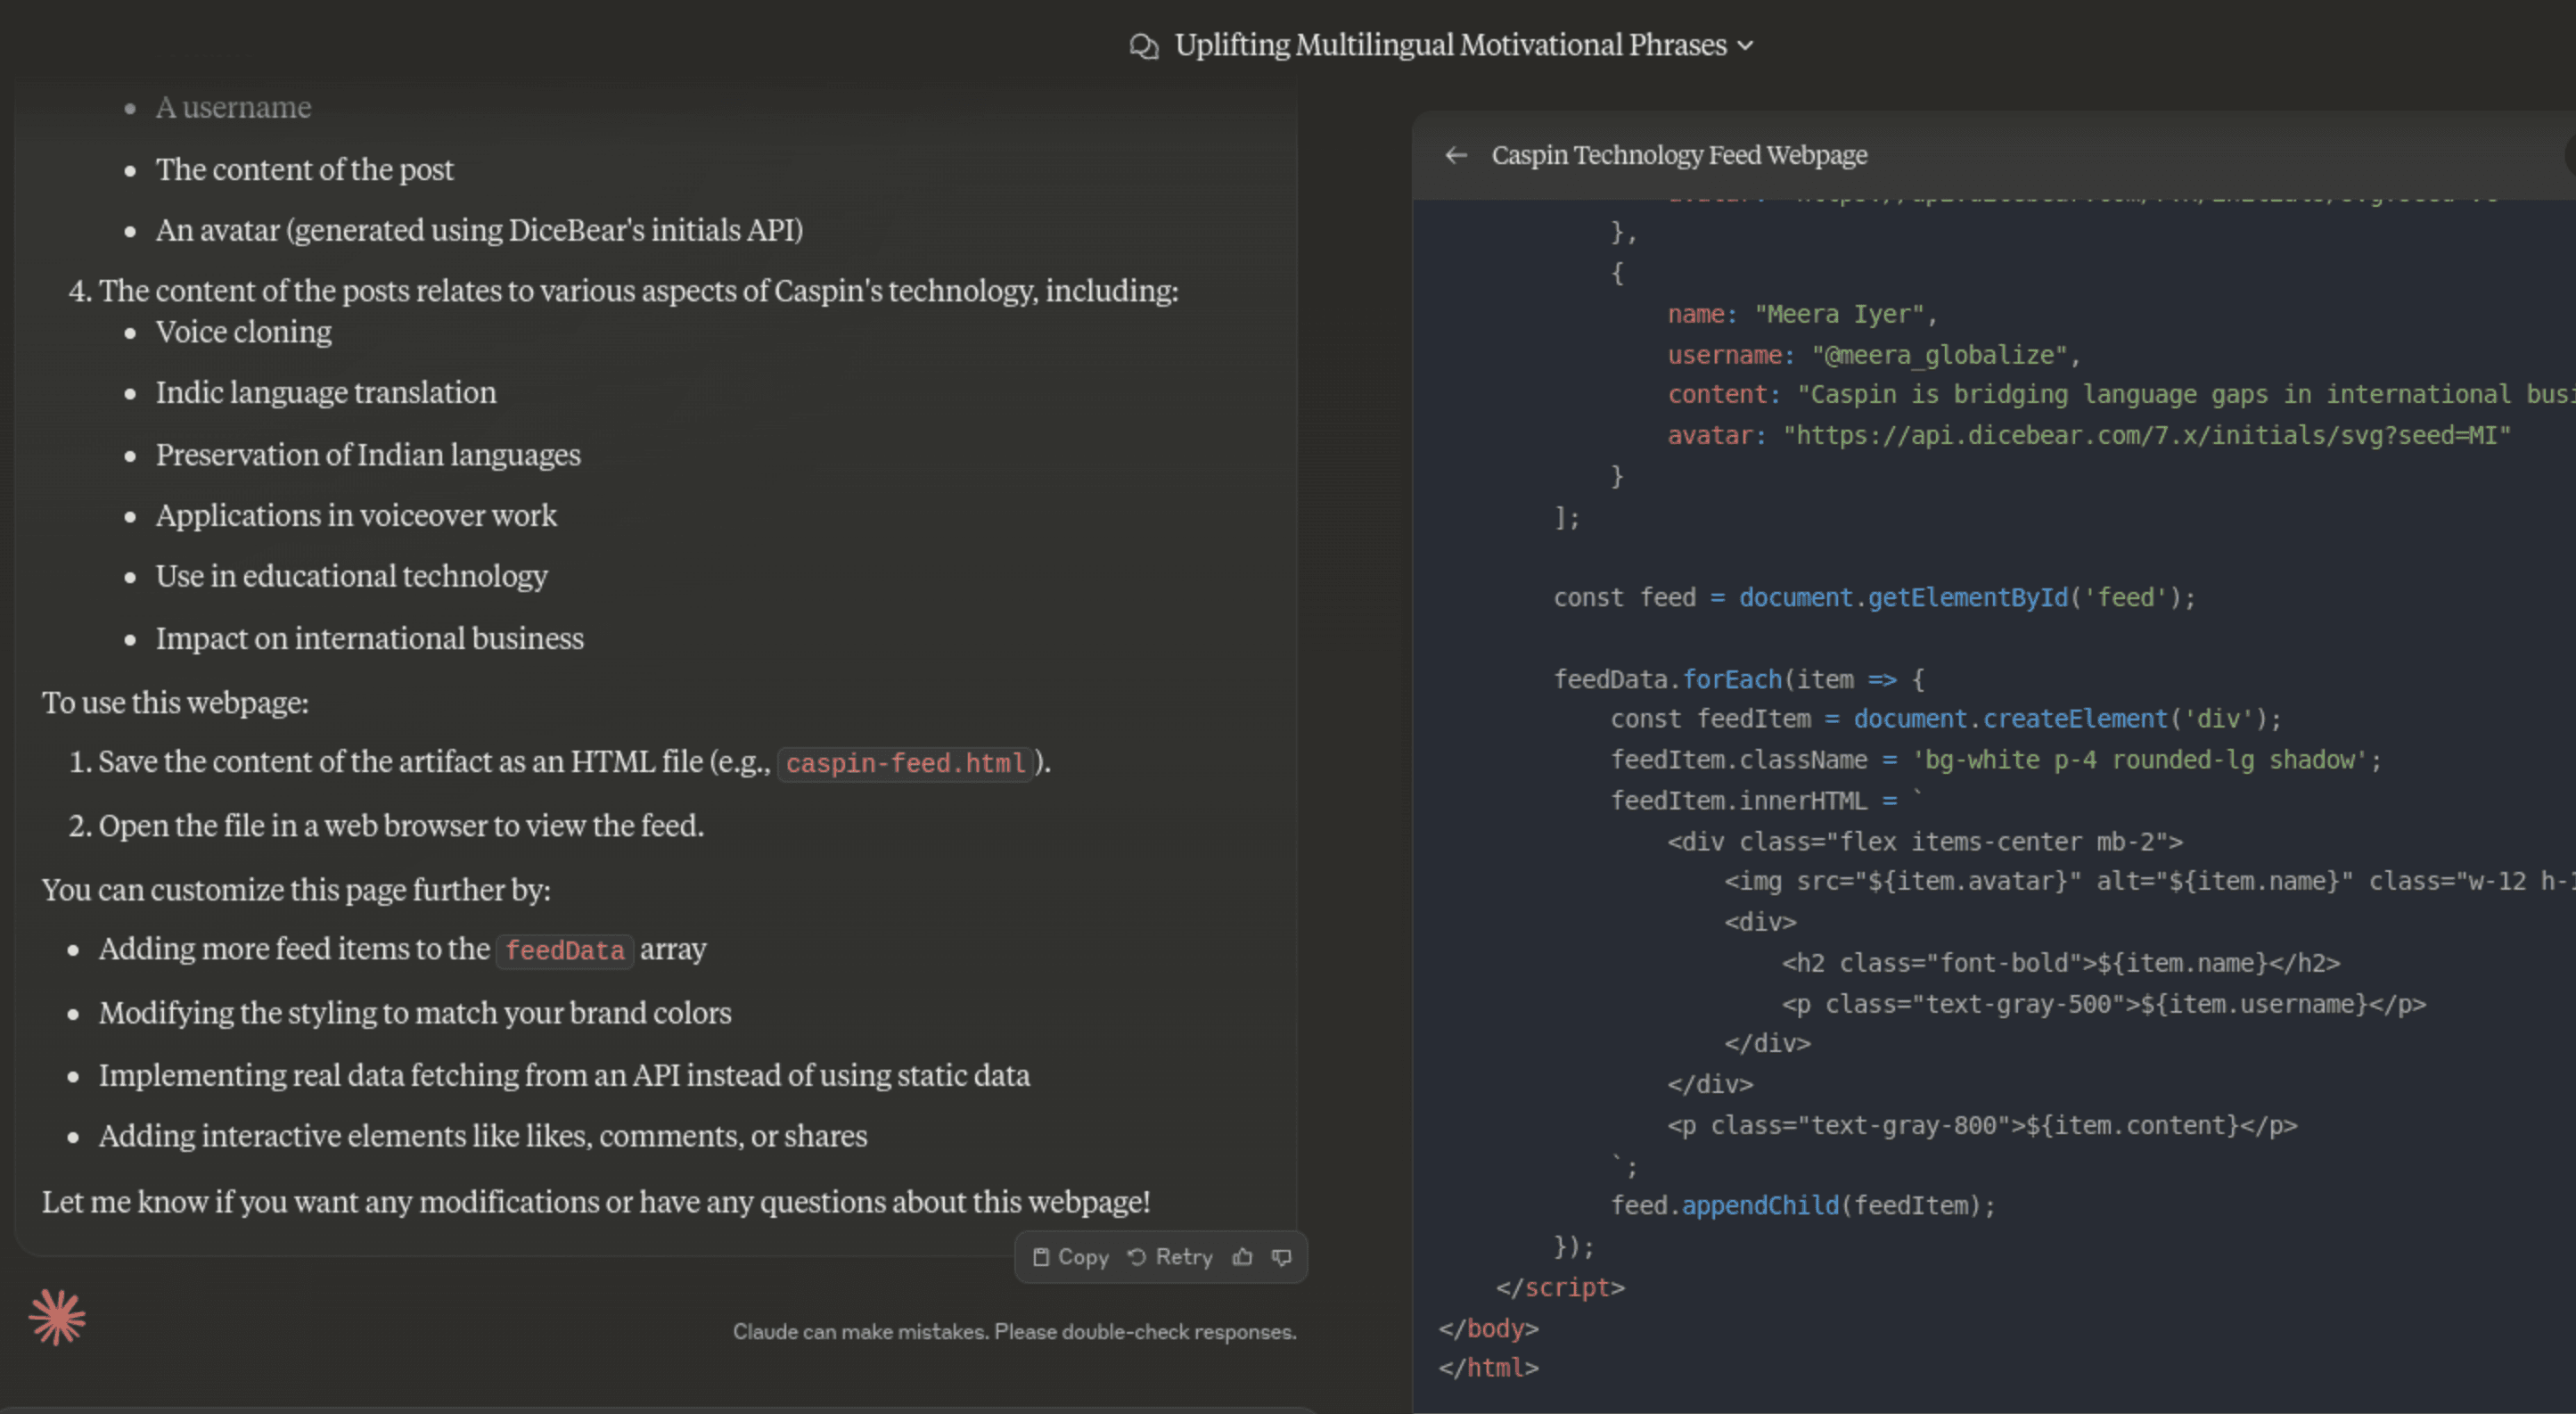Click the 'Claude can make mistakes' disclaimer
Image resolution: width=2576 pixels, height=1414 pixels.
1014,1332
